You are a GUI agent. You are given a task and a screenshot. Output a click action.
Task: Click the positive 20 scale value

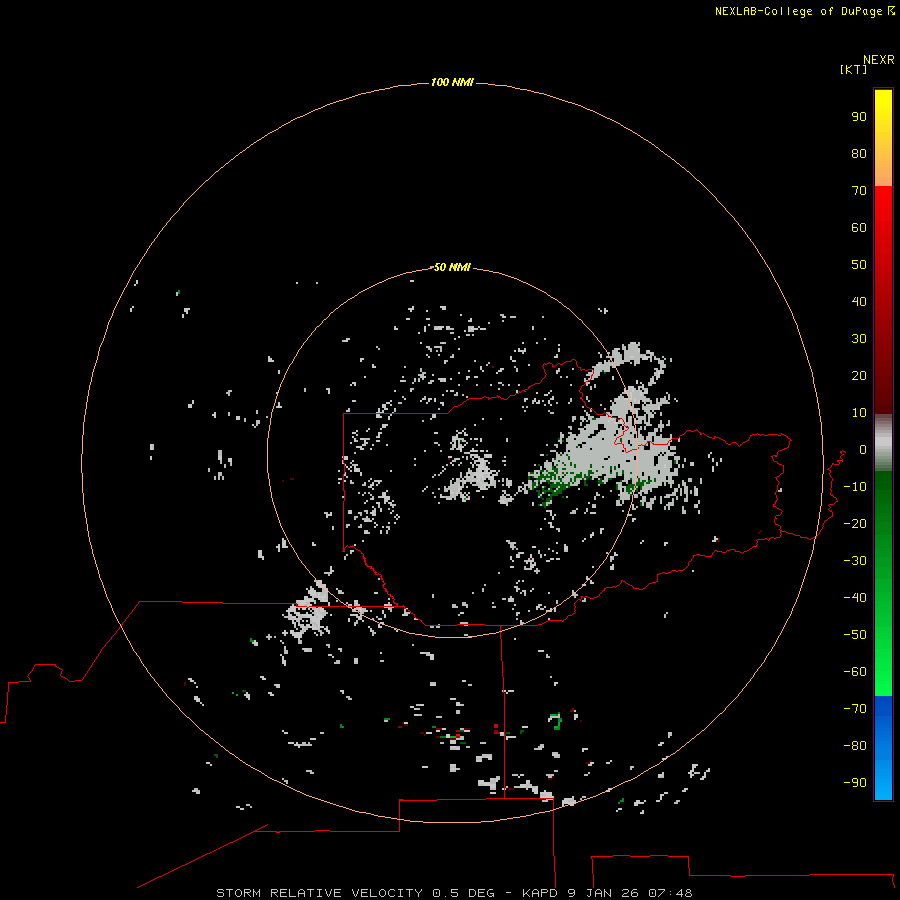[x=859, y=375]
